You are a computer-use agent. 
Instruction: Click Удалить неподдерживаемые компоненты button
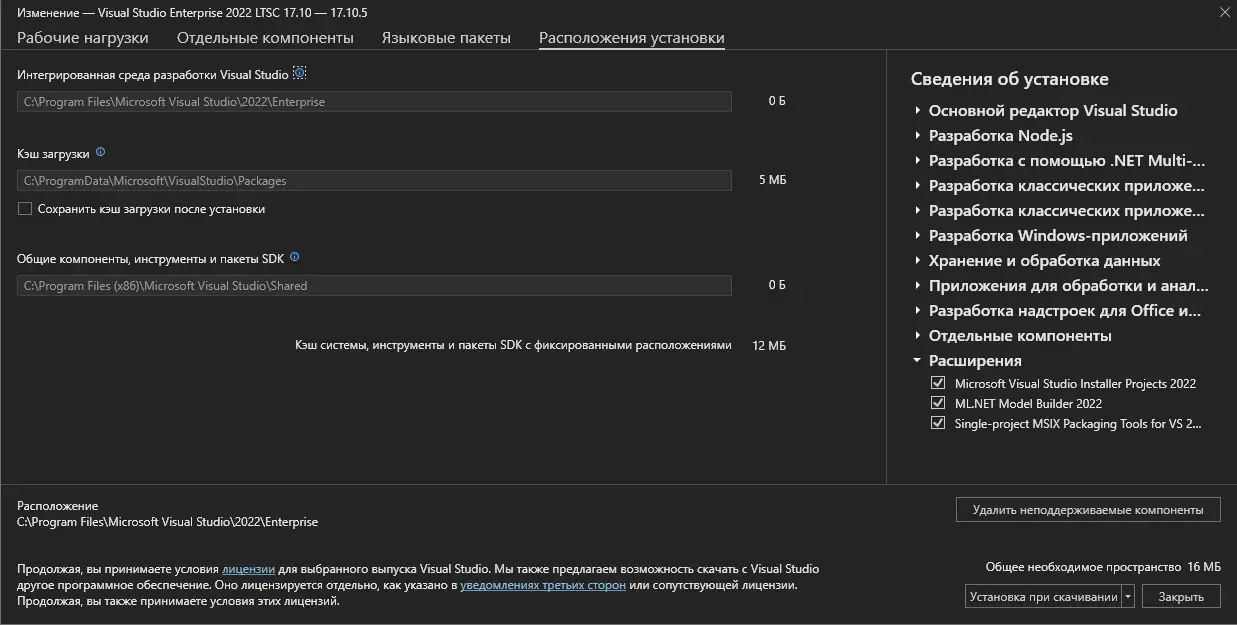coord(1087,510)
